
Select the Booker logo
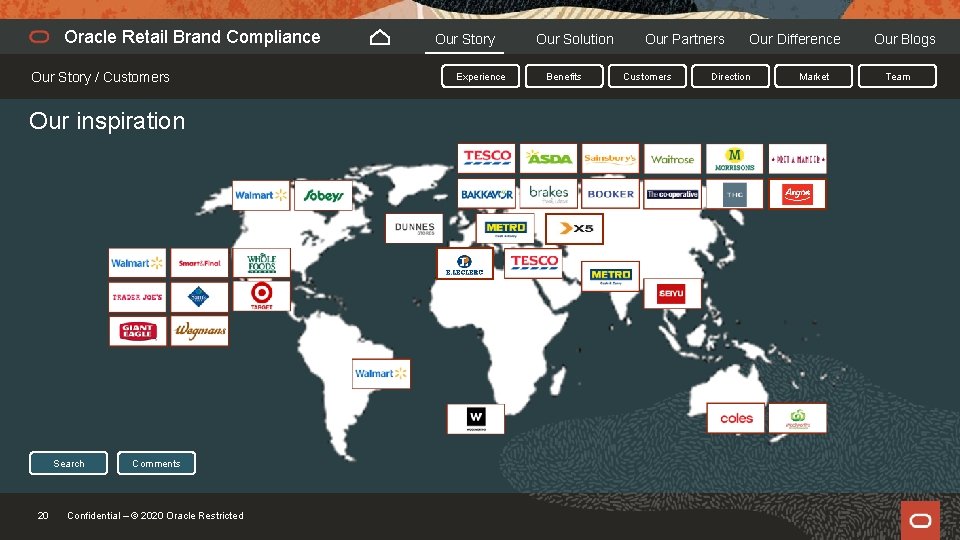(610, 194)
